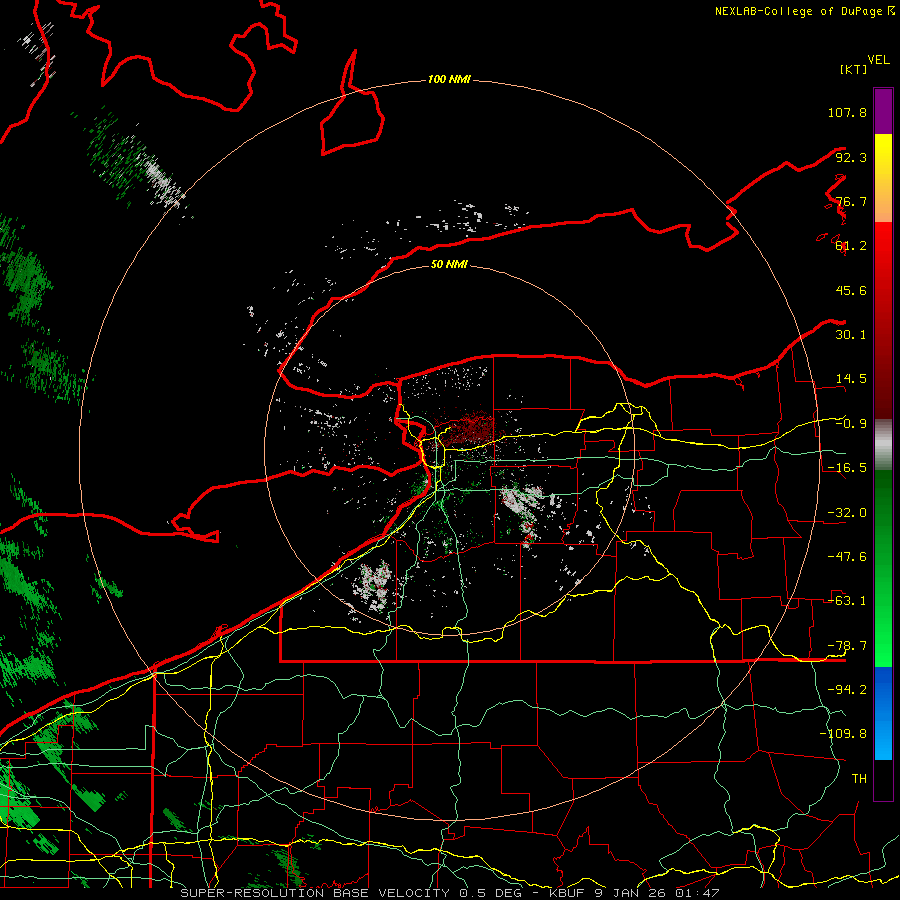The image size is (900, 900).
Task: Click the blue segment of the velocity color bar
Action: tap(883, 713)
